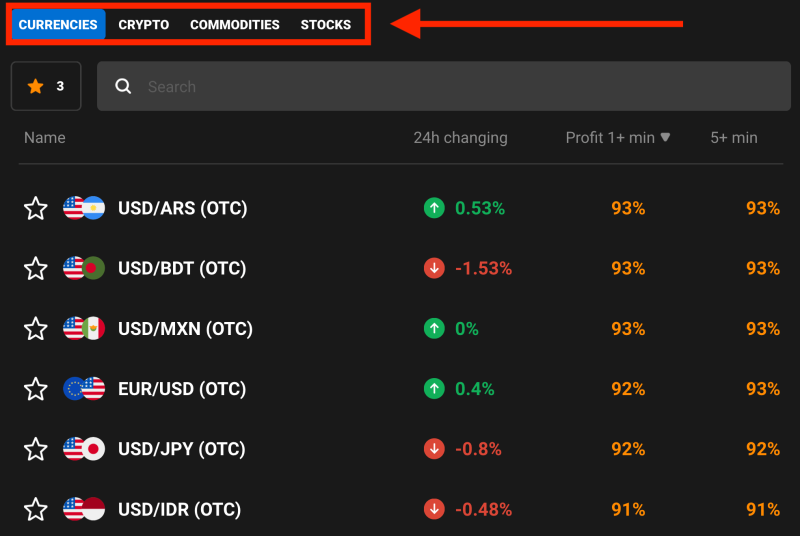The width and height of the screenshot is (800, 536).
Task: Click the USD/IDR flag pair icon
Action: tap(84, 510)
